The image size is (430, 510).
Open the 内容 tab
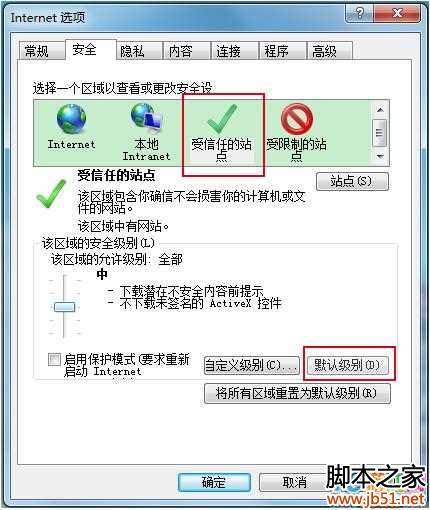(x=180, y=51)
